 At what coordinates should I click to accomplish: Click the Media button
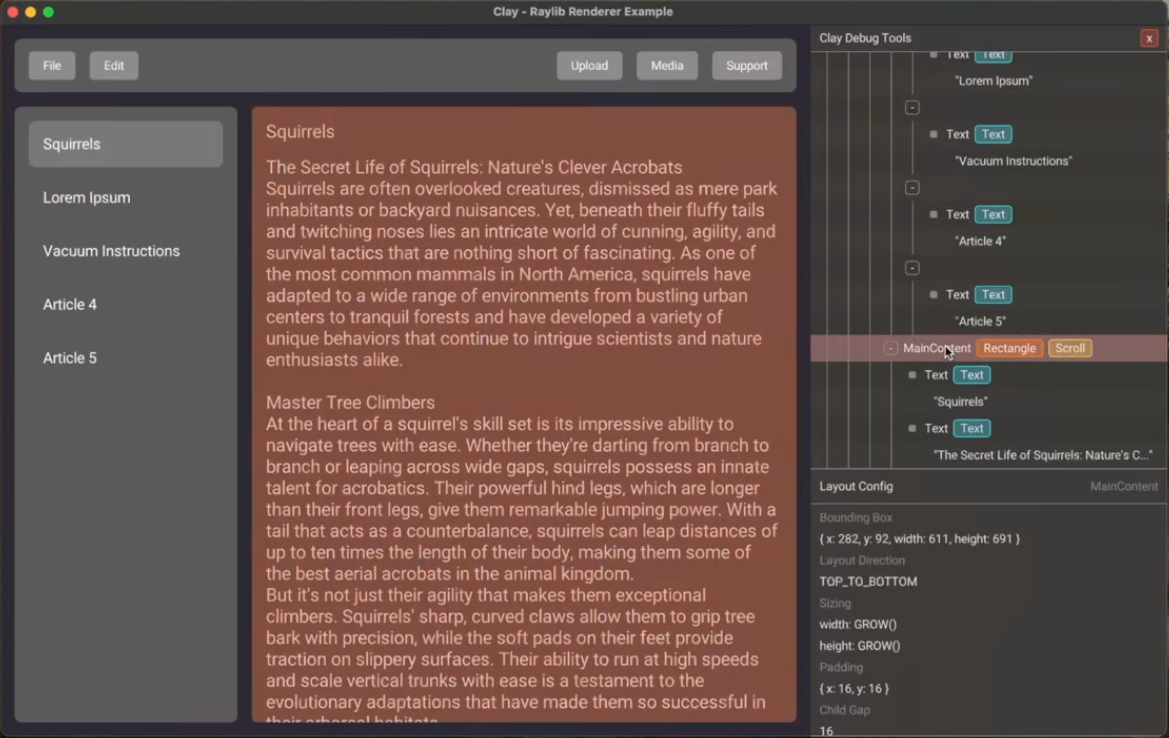coord(667,65)
